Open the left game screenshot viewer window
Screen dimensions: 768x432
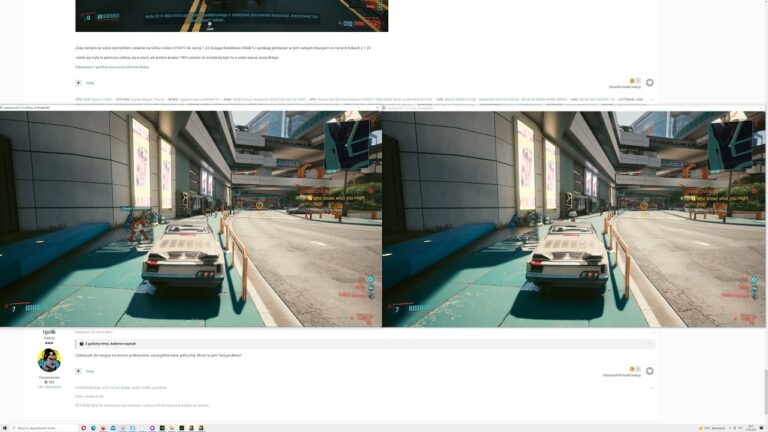pos(191,217)
